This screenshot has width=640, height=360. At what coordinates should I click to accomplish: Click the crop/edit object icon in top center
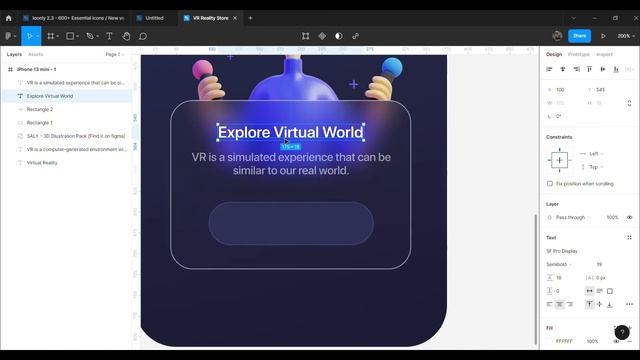pyautogui.click(x=305, y=36)
